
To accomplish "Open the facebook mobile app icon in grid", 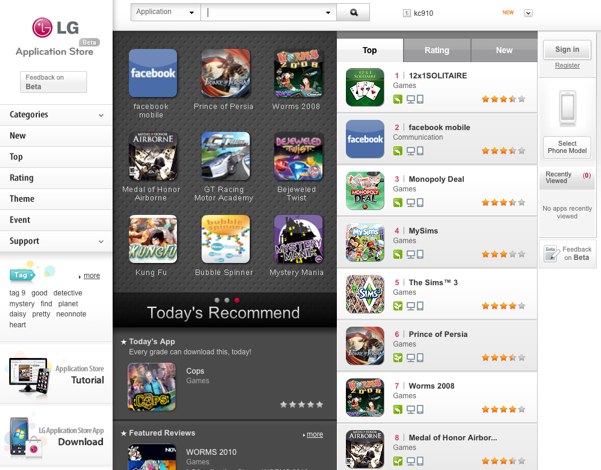I will [153, 73].
